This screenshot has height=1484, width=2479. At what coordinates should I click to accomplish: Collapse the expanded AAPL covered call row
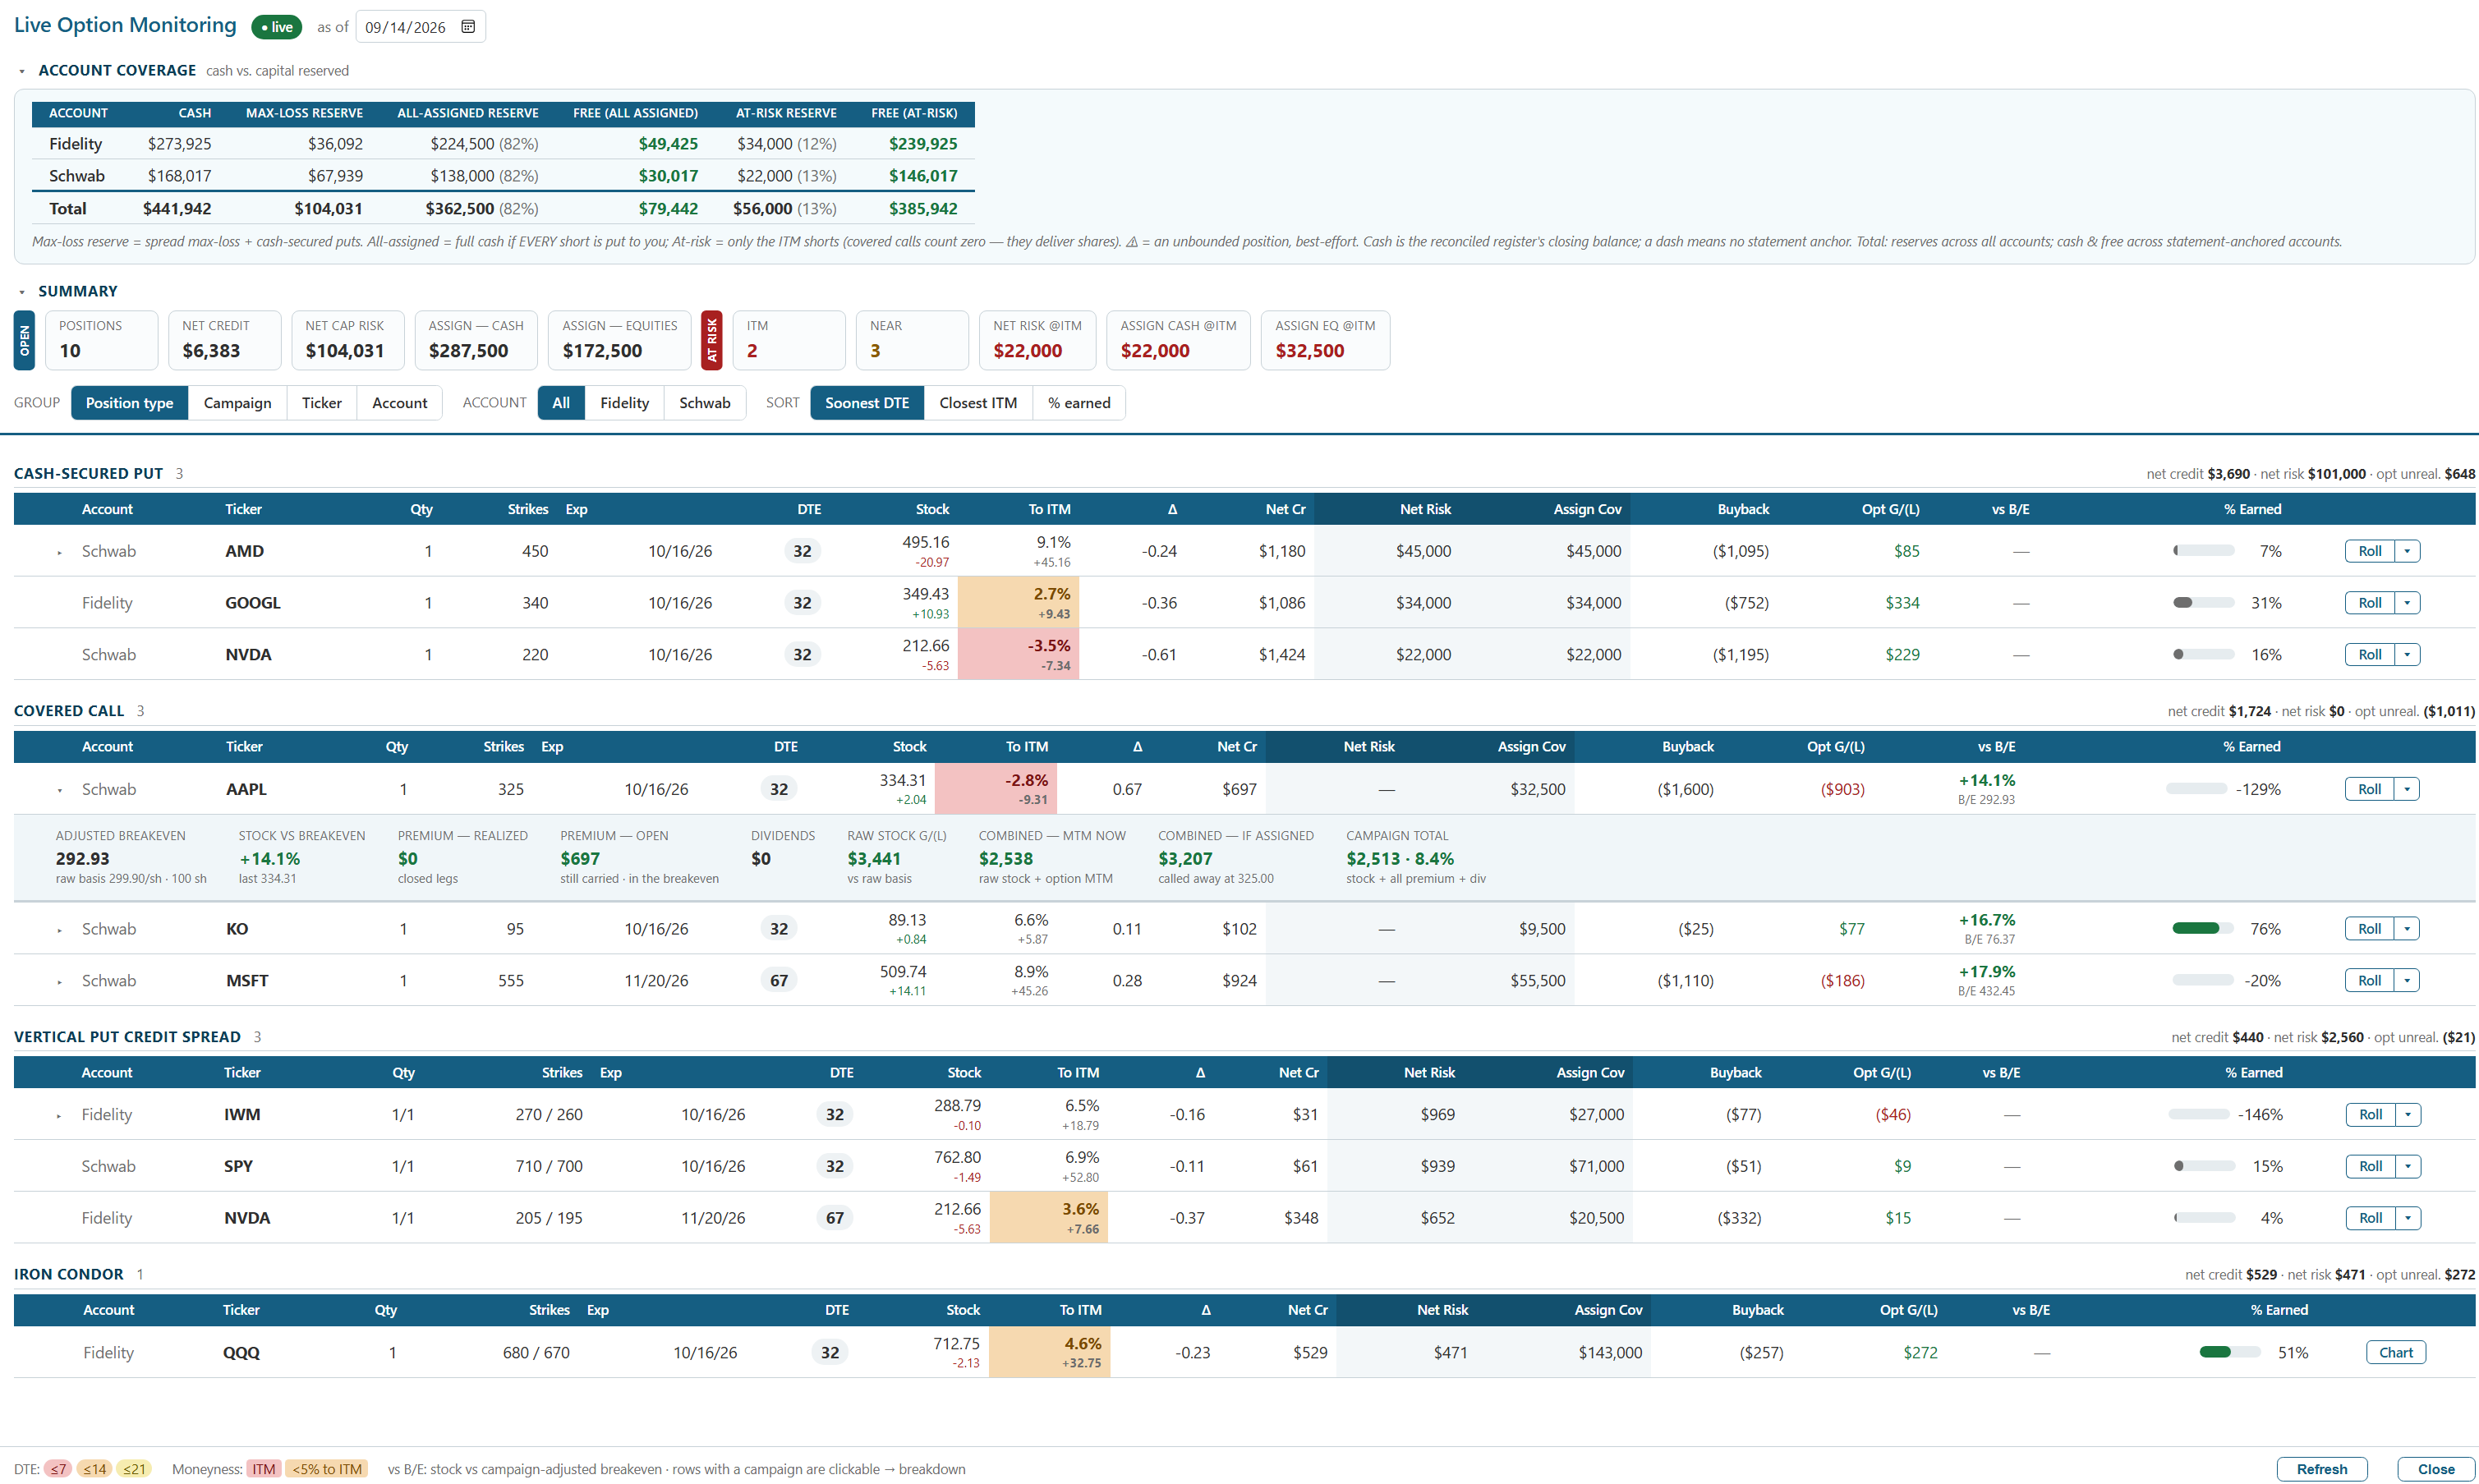coord(60,790)
